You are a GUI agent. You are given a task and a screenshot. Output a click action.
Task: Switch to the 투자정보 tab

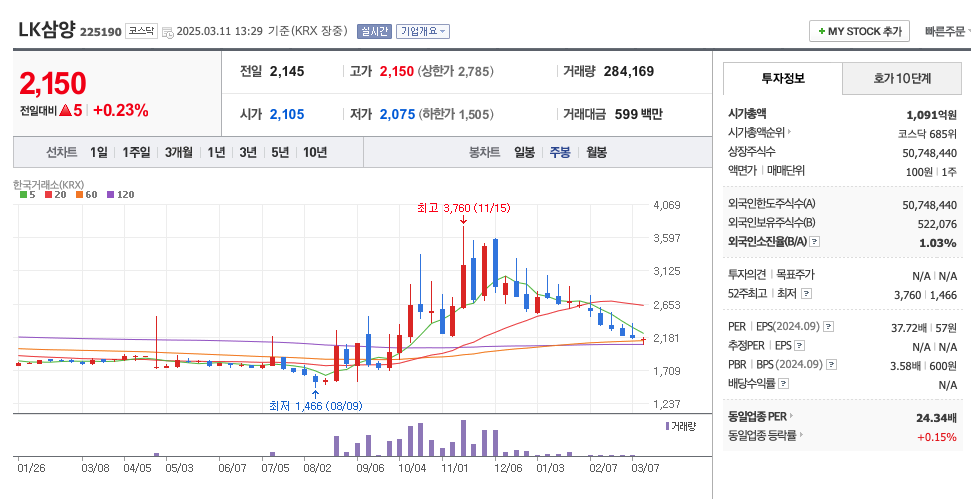[783, 78]
